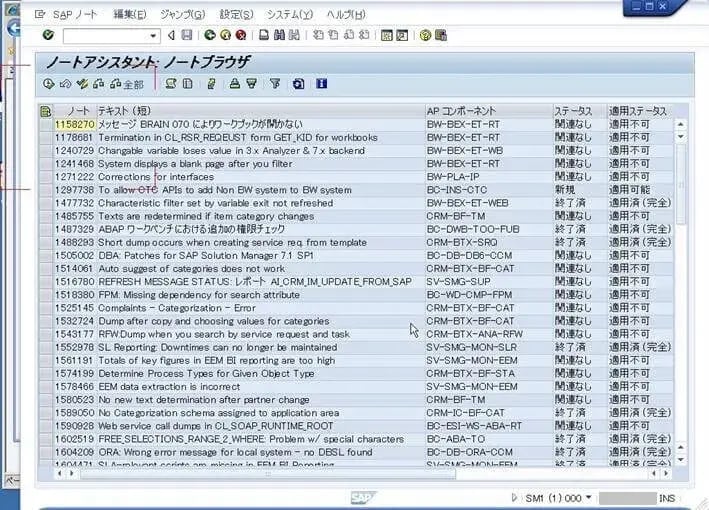Image resolution: width=709 pixels, height=510 pixels.
Task: Click note number 1604209
Action: (x=75, y=452)
